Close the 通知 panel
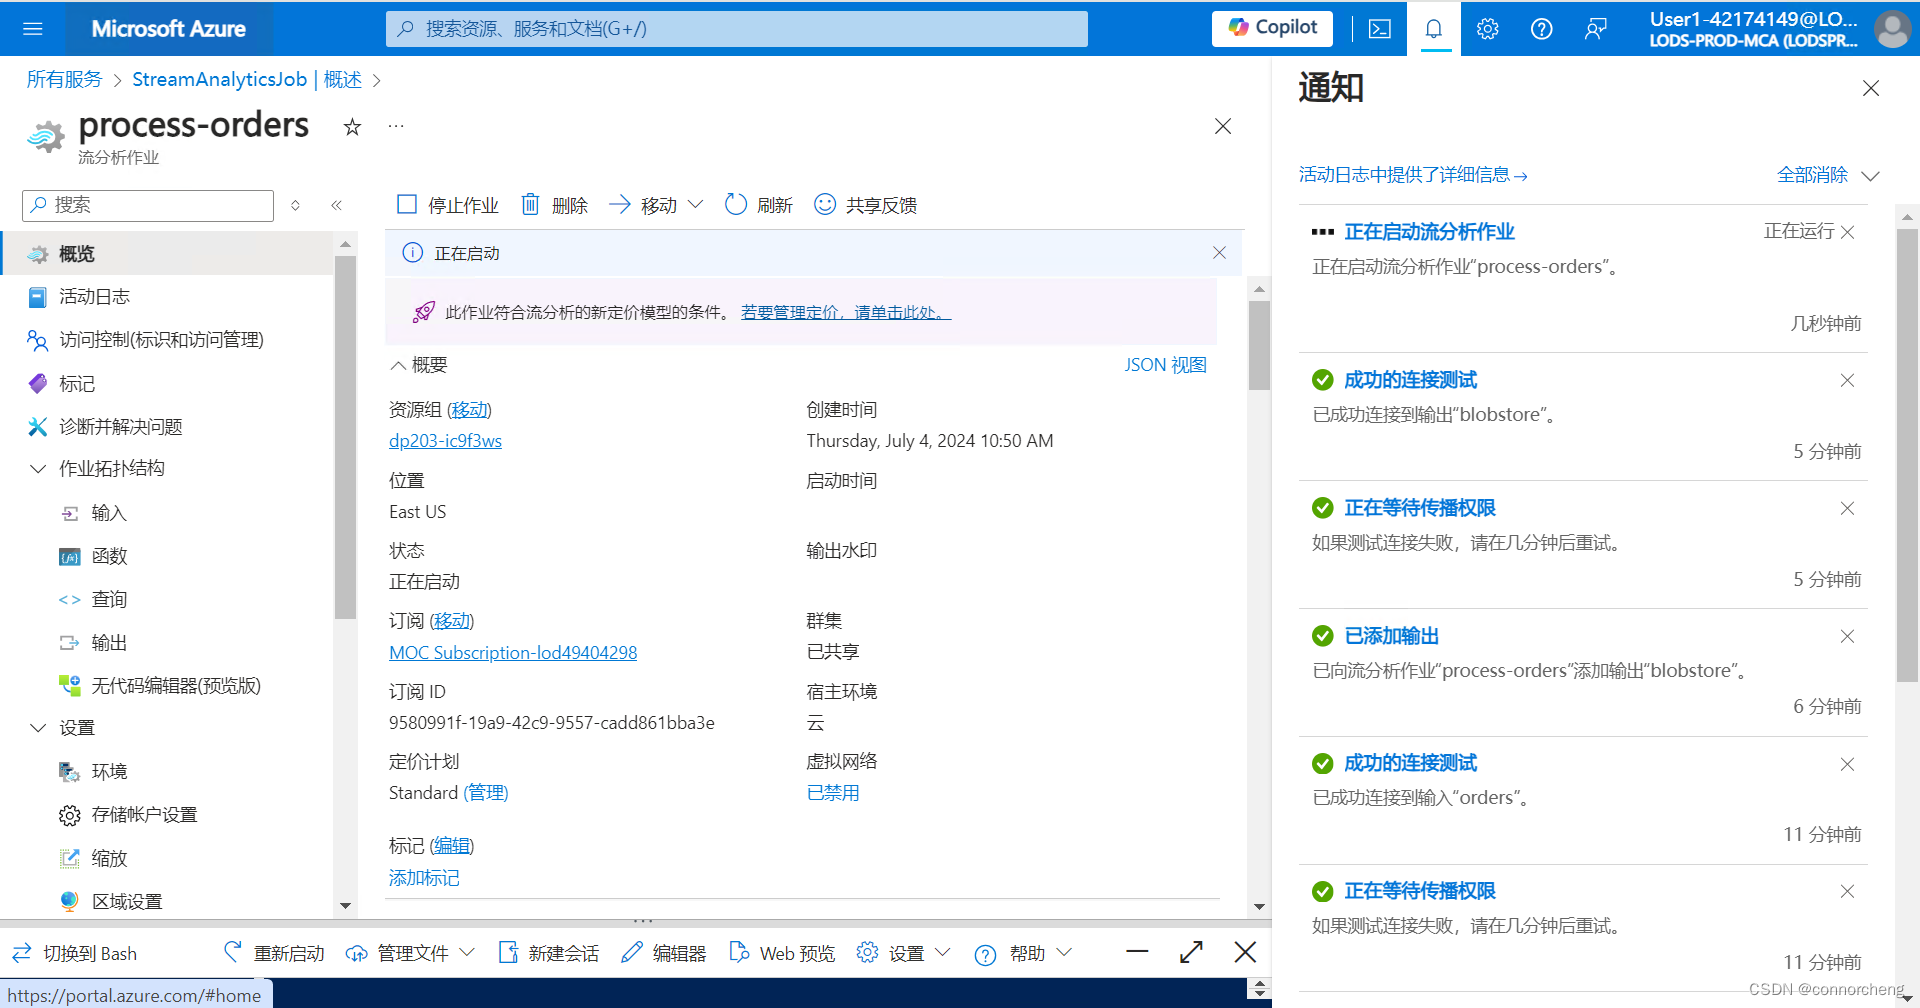Screen dimensions: 1920x1008 pos(1871,88)
